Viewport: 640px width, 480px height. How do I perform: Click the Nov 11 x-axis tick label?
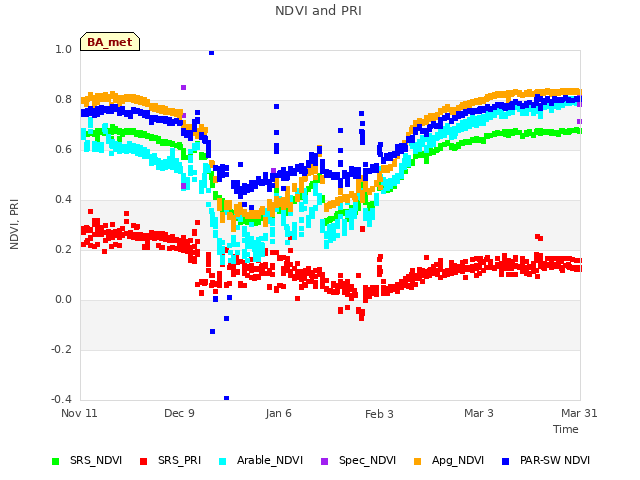point(79,413)
